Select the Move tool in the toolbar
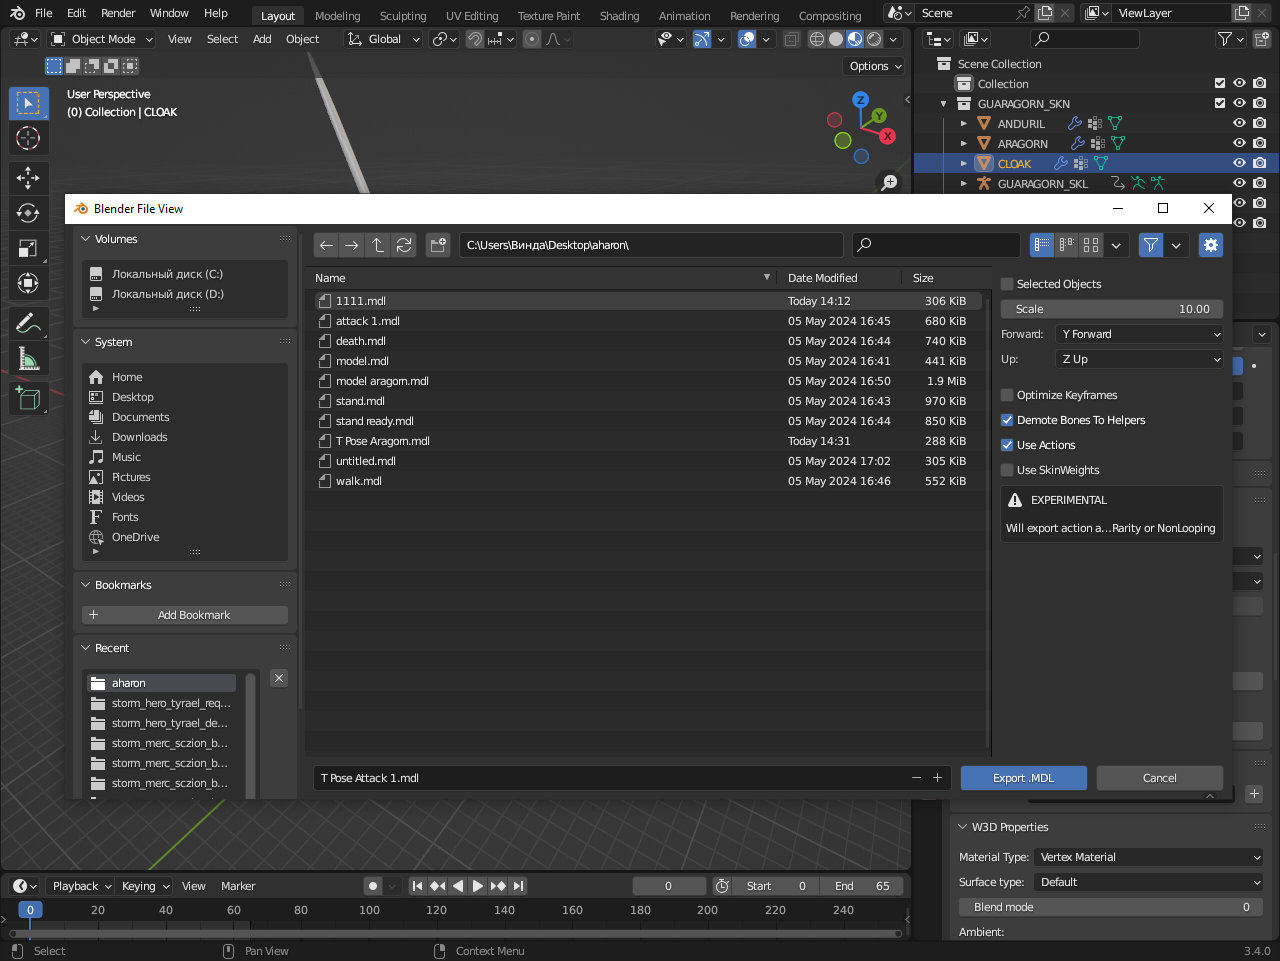The height and width of the screenshot is (961, 1280). [28, 178]
